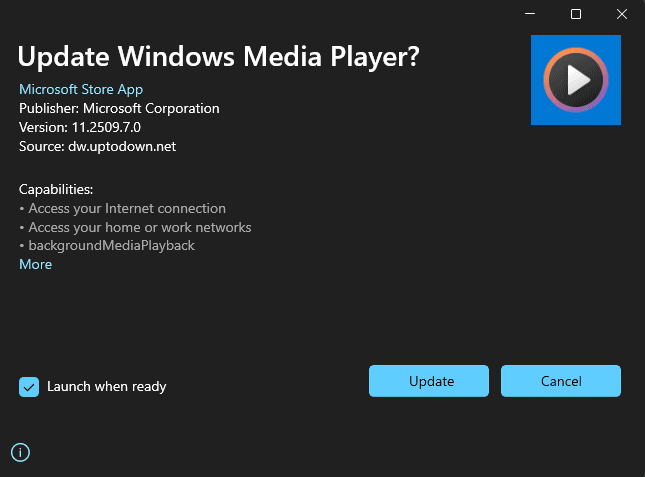Select the Publisher: Microsoft Corporation line
Image resolution: width=645 pixels, height=477 pixels.
pos(119,108)
